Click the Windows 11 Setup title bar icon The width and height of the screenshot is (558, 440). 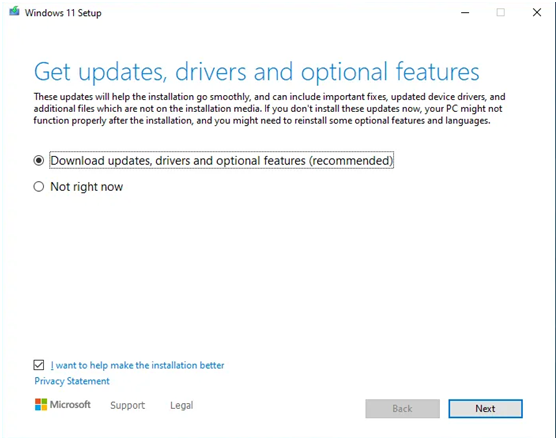click(x=14, y=12)
